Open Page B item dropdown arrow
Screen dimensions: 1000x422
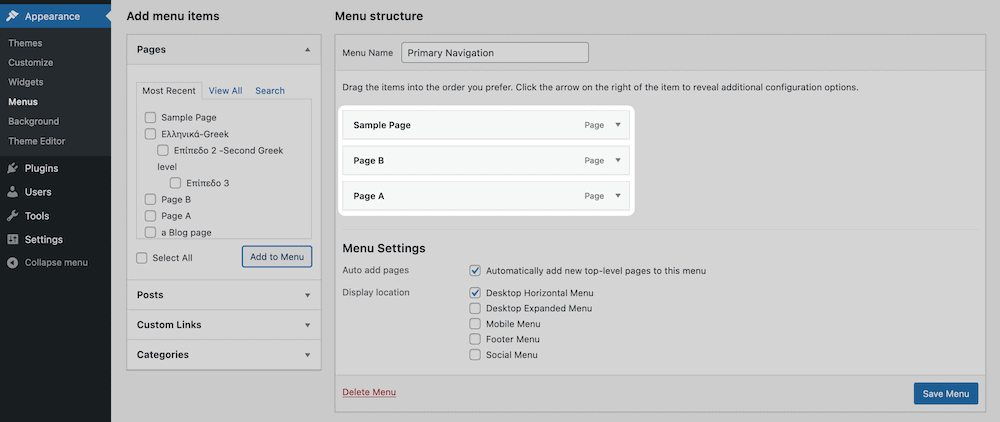click(x=618, y=160)
